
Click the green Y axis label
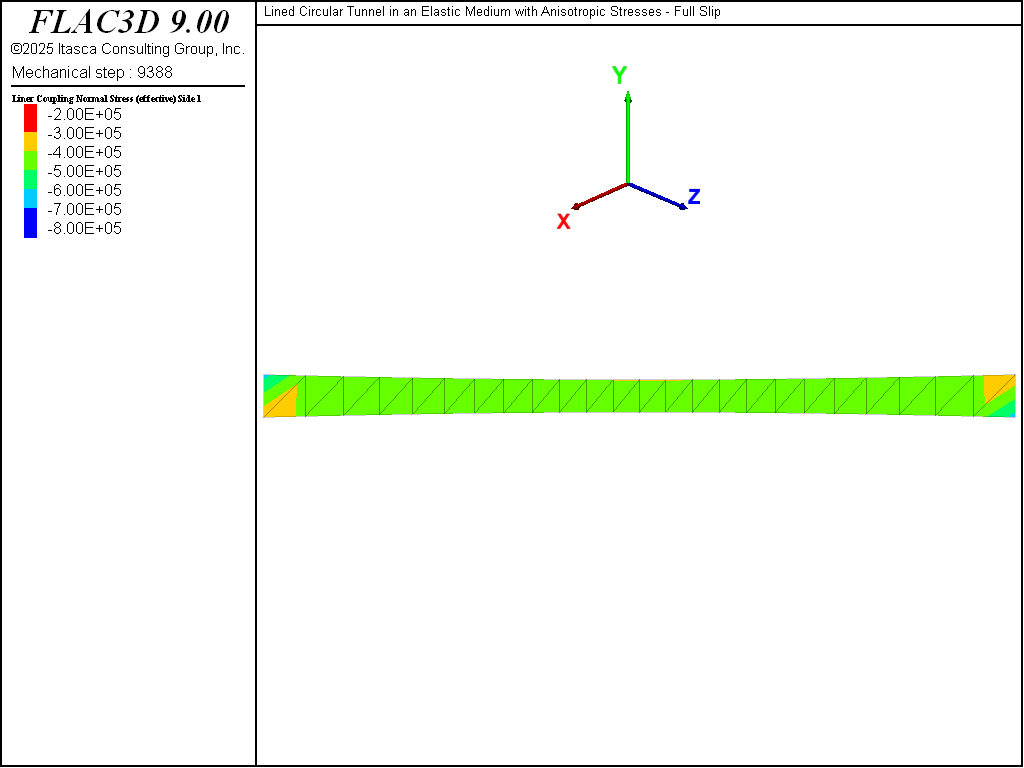(x=619, y=75)
